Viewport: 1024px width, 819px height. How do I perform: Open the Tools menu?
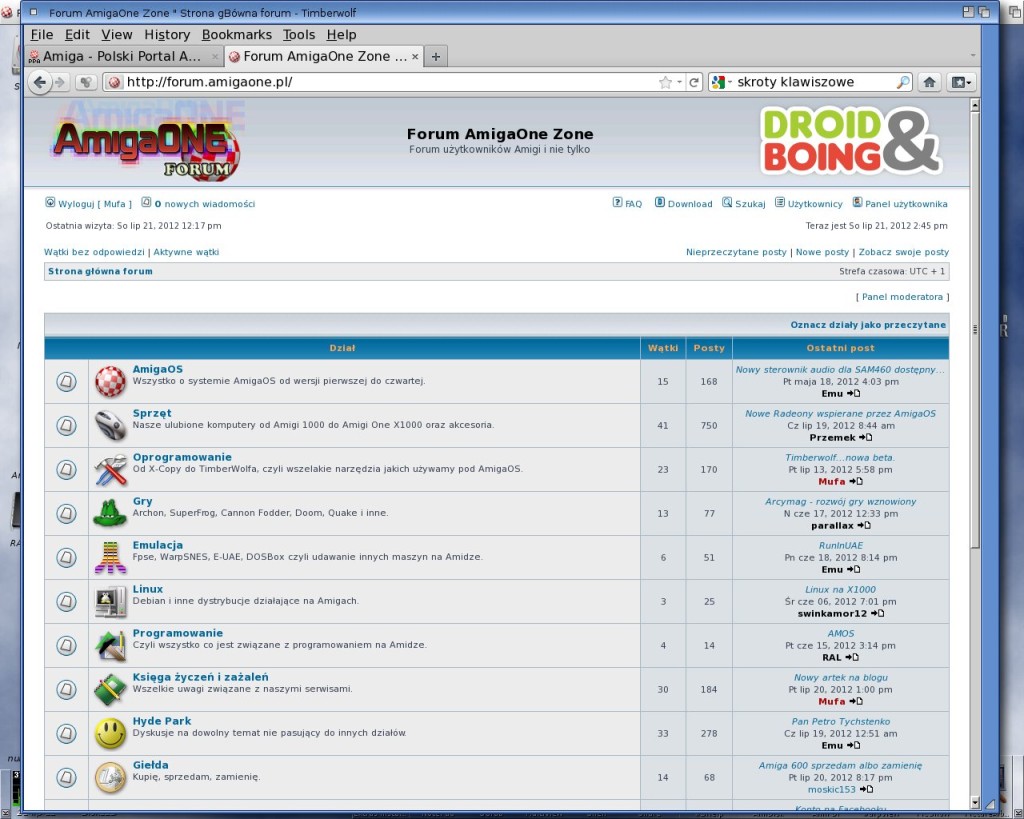tap(298, 35)
